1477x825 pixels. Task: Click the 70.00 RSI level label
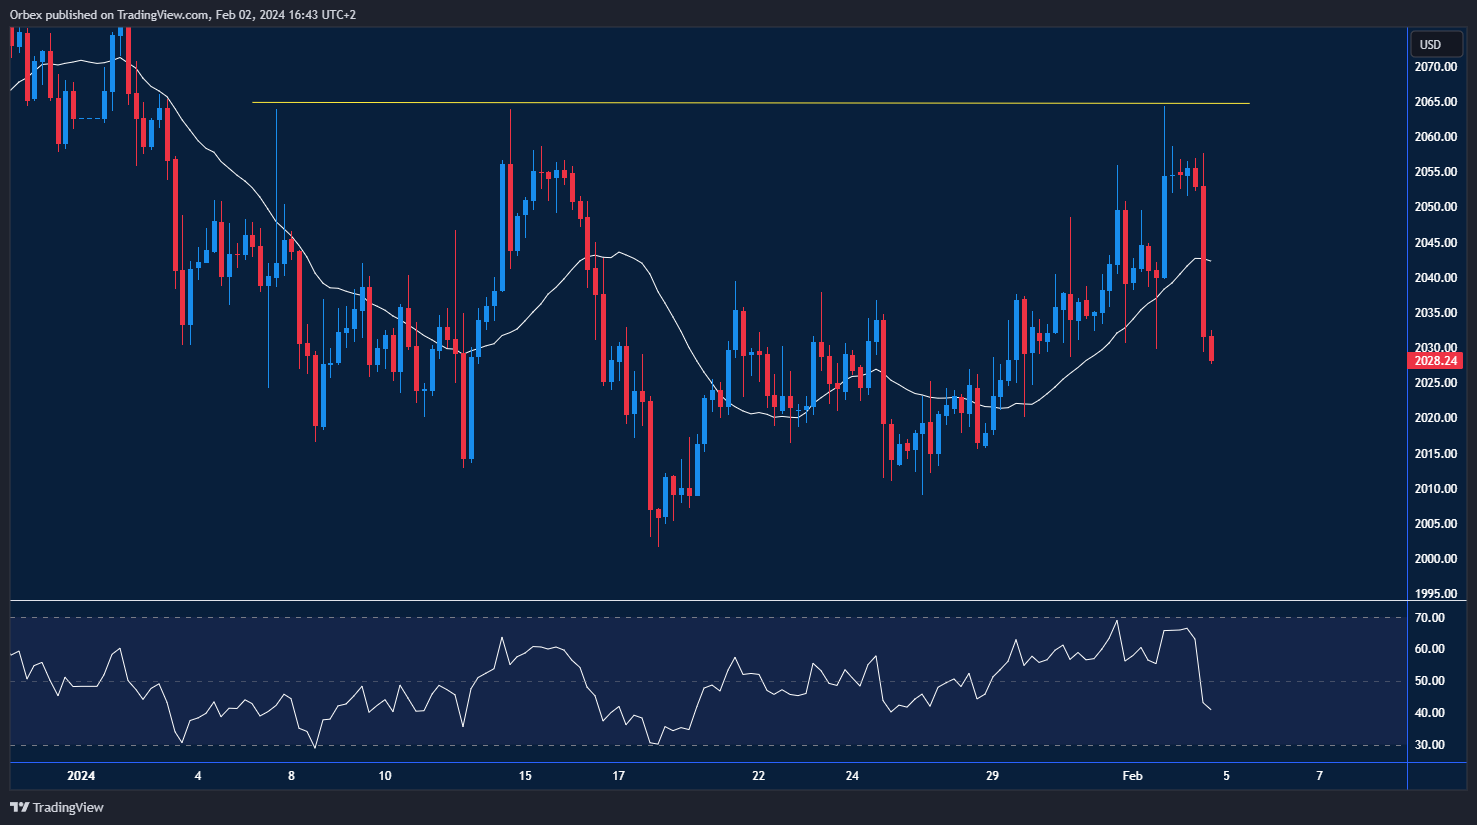coord(1430,618)
